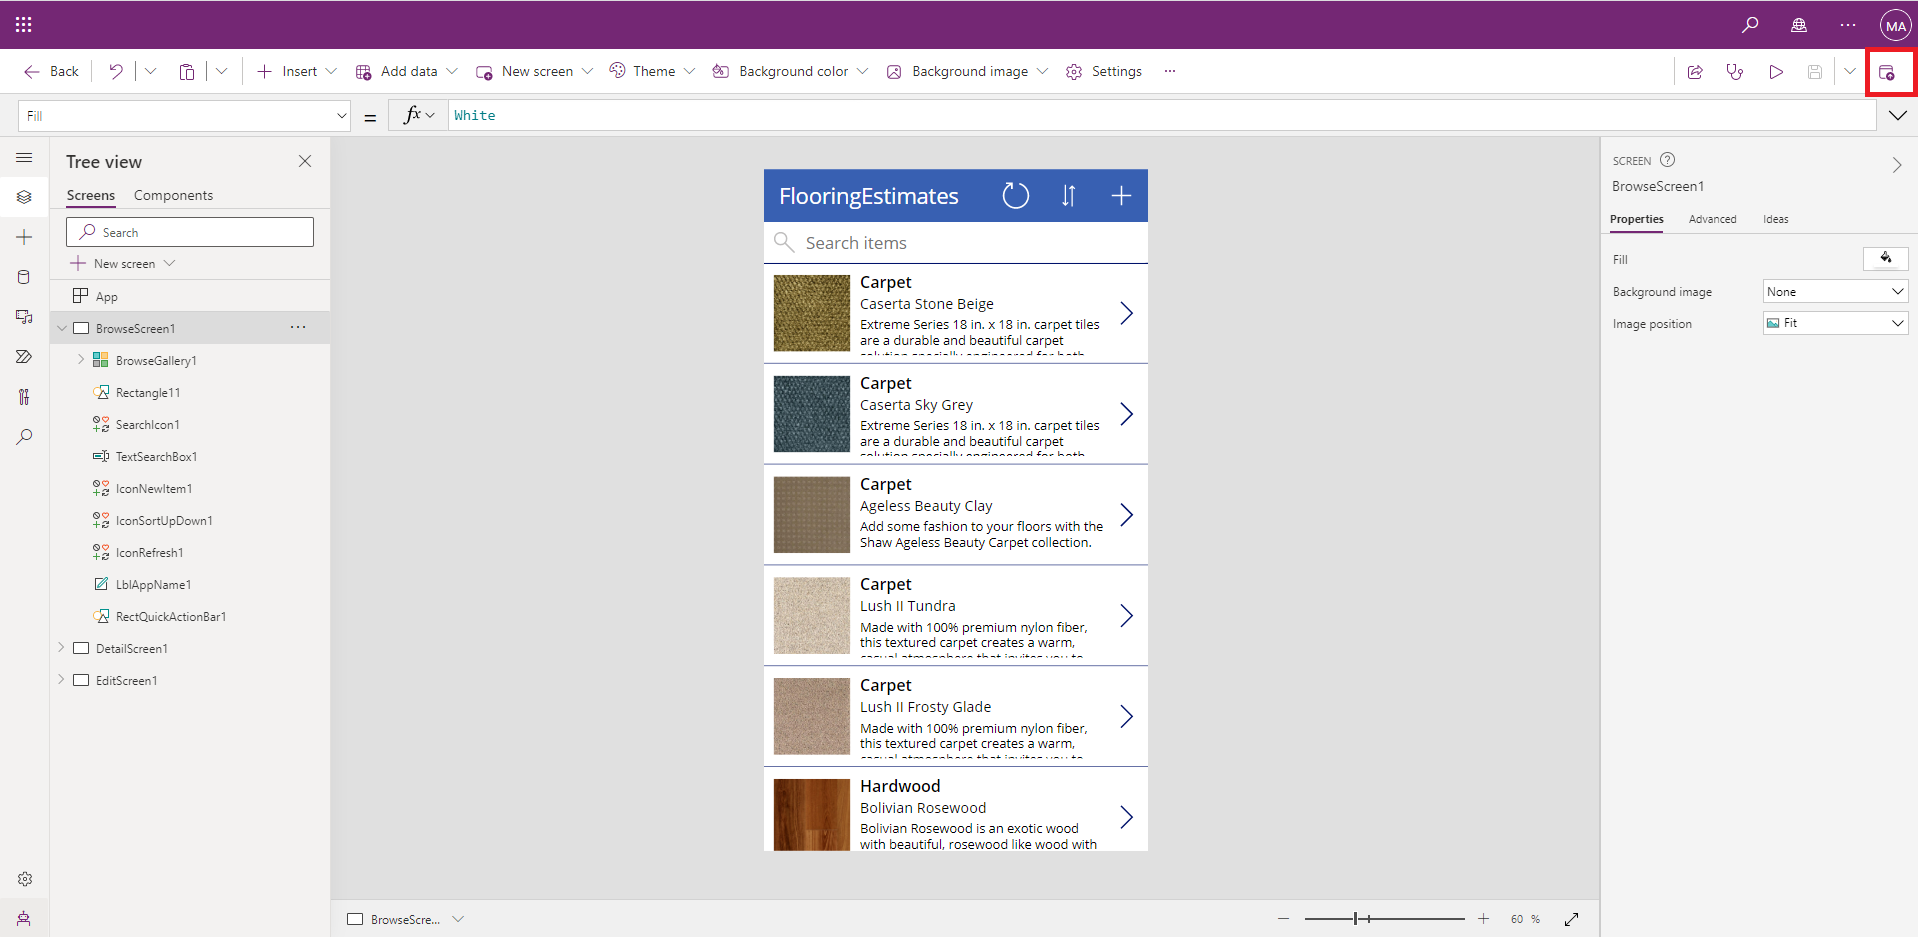The height and width of the screenshot is (937, 1918).
Task: Click the Fill color picker swatch
Action: tap(1885, 259)
